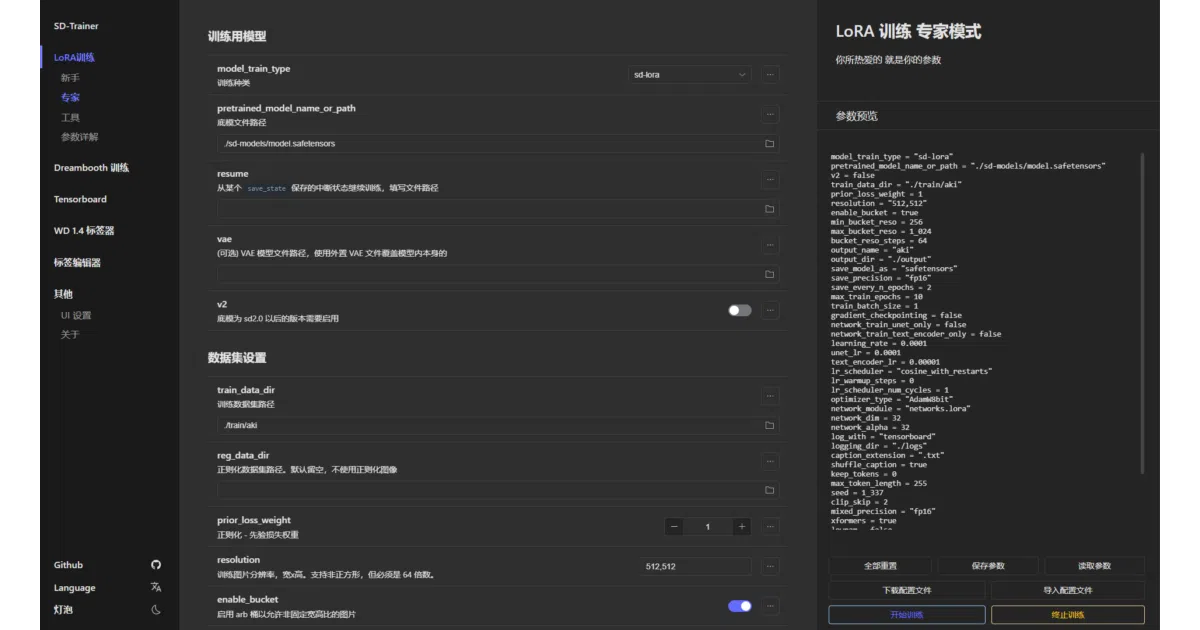Browse folder for pretrained model path
The image size is (1200, 630).
(770, 144)
